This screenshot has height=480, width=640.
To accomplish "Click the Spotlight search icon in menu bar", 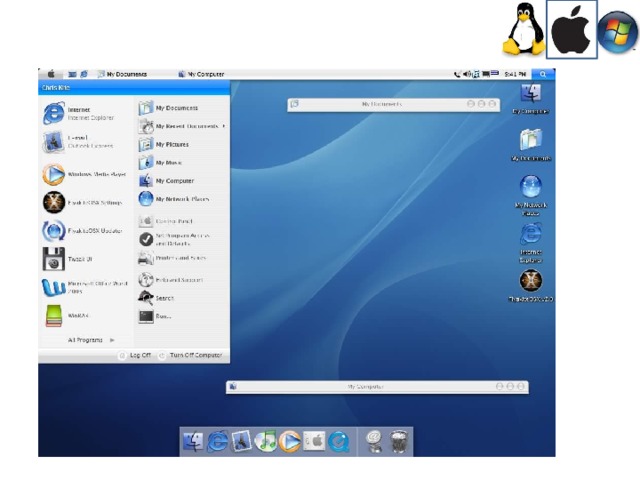I will click(x=543, y=74).
